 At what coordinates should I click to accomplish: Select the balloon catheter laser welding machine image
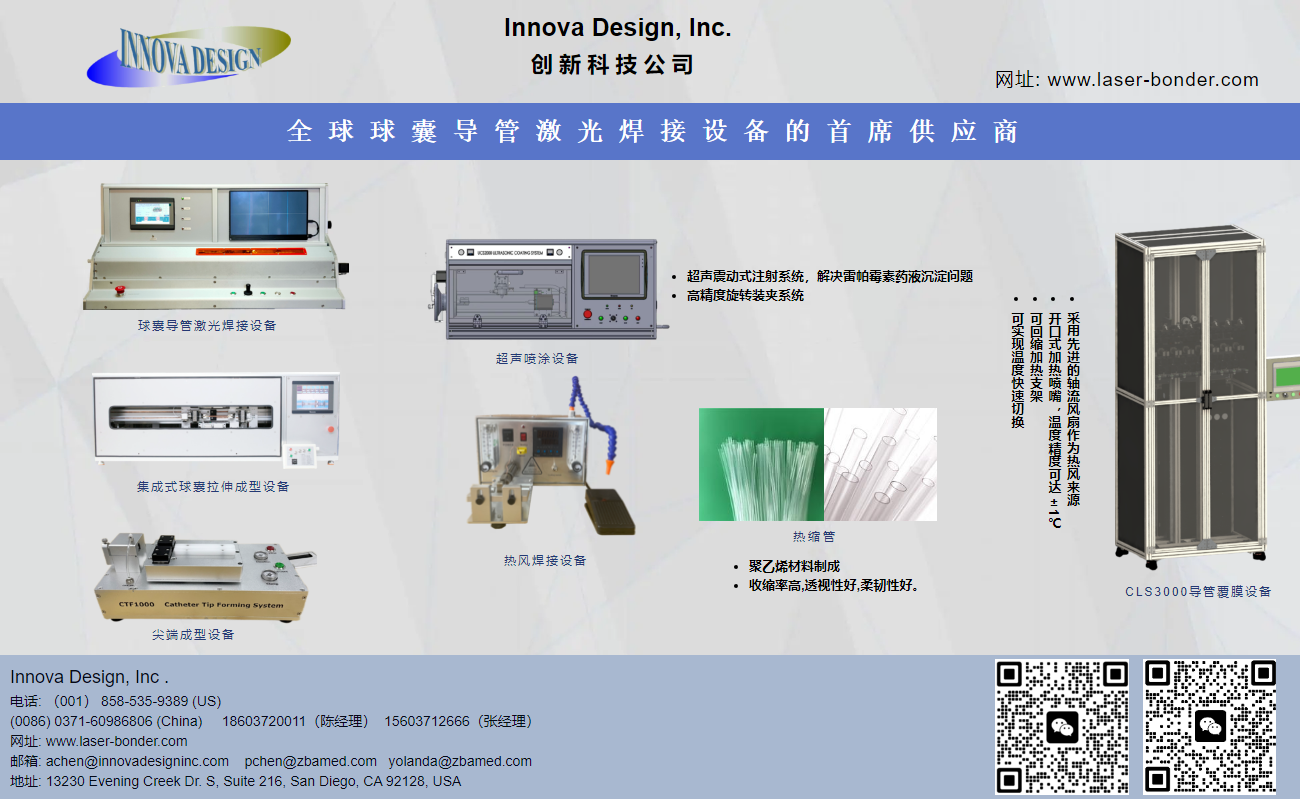[x=217, y=247]
